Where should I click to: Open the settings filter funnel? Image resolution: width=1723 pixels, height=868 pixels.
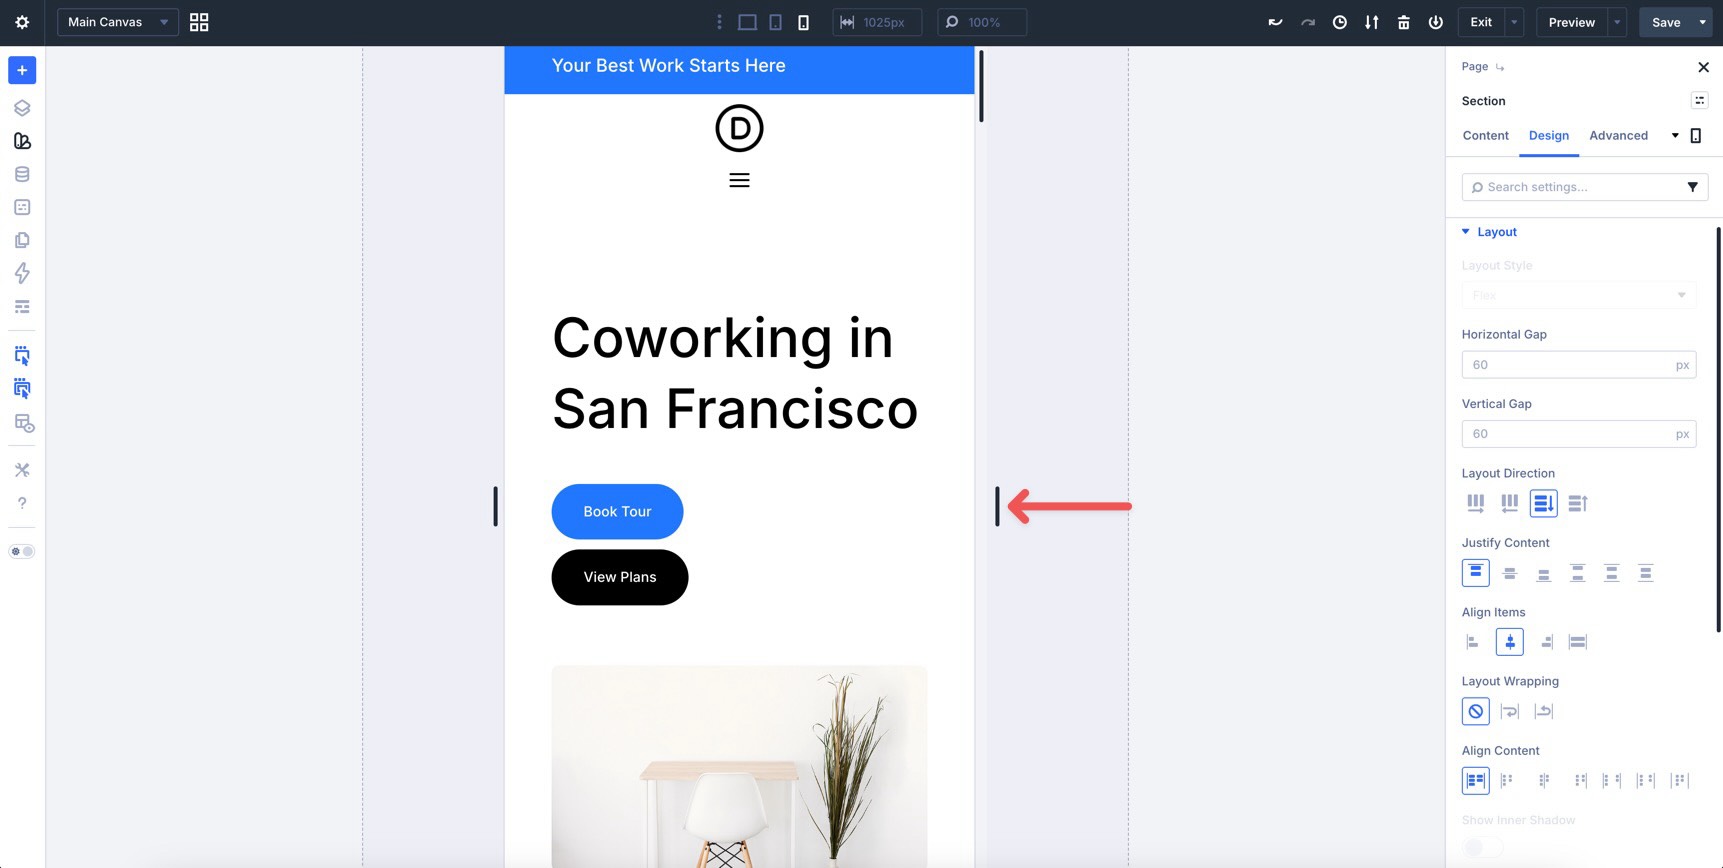click(x=1692, y=187)
